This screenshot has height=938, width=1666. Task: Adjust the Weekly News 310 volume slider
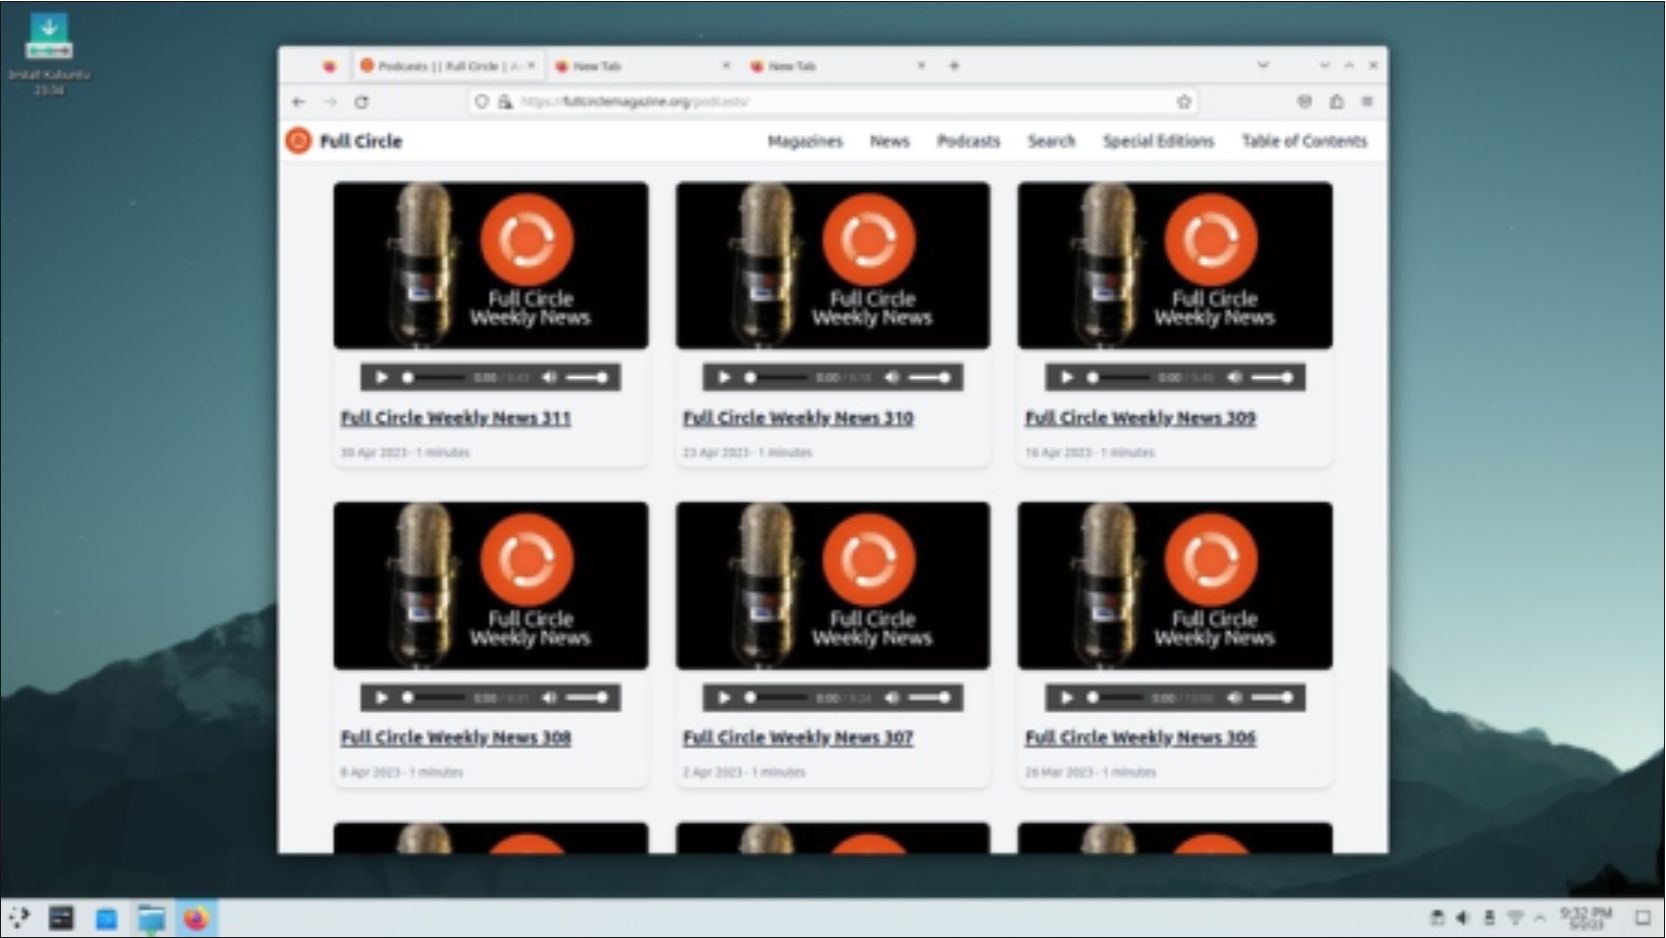tap(929, 377)
